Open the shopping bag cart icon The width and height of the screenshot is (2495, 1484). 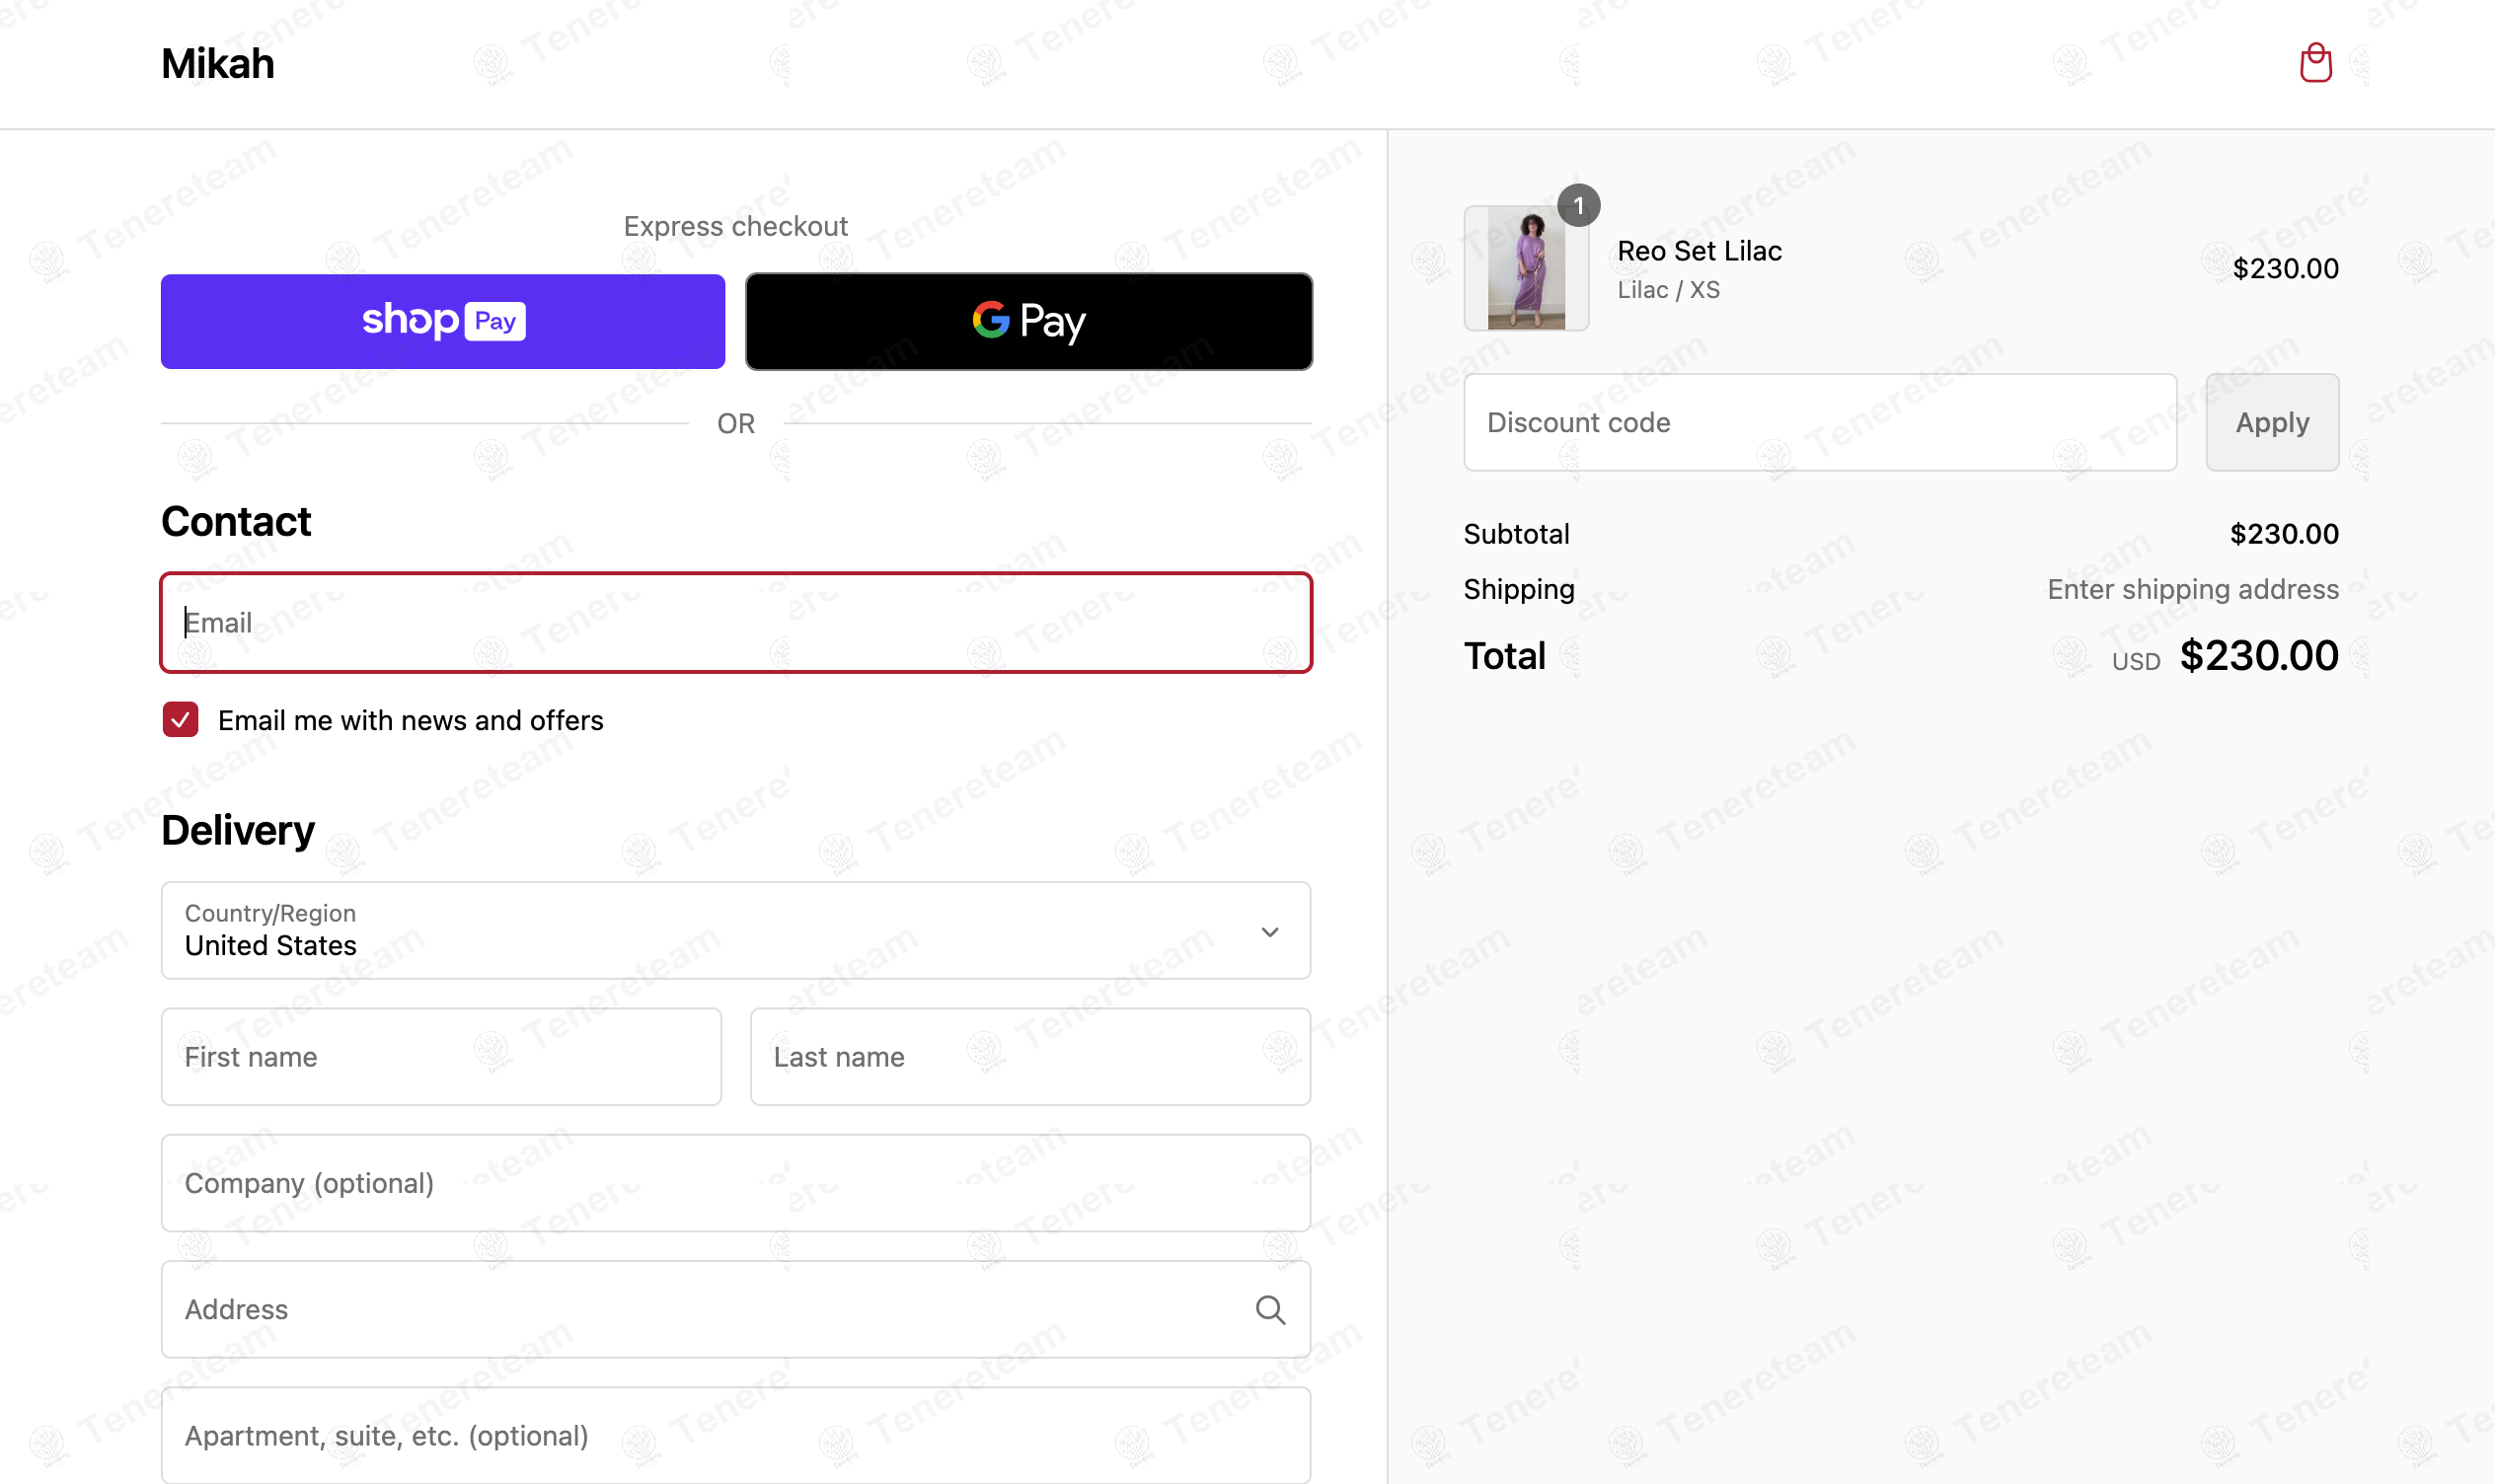coord(2315,63)
